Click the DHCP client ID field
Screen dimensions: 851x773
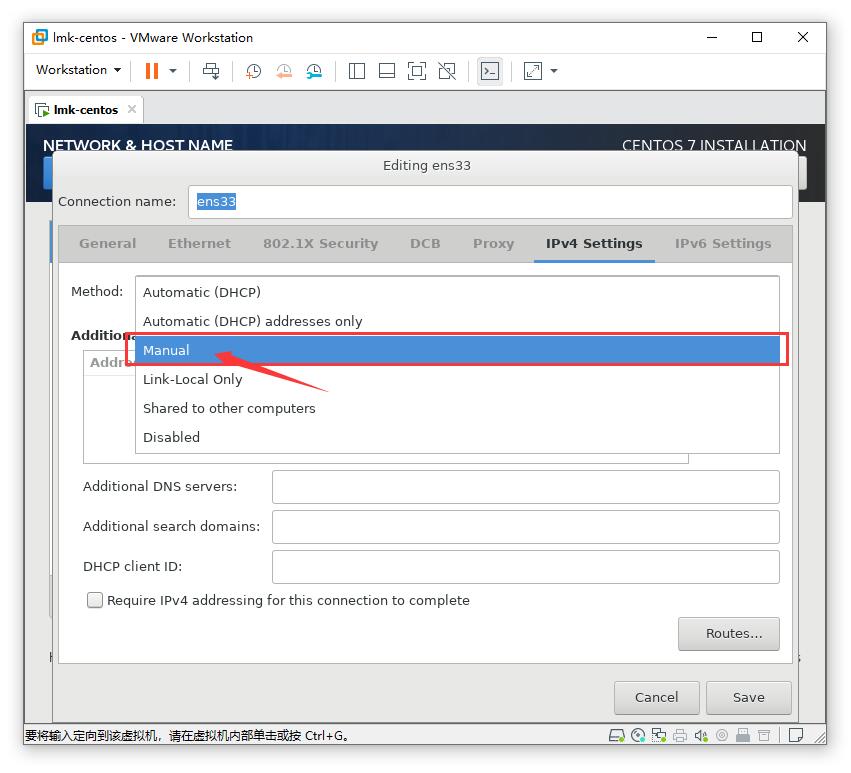click(525, 567)
